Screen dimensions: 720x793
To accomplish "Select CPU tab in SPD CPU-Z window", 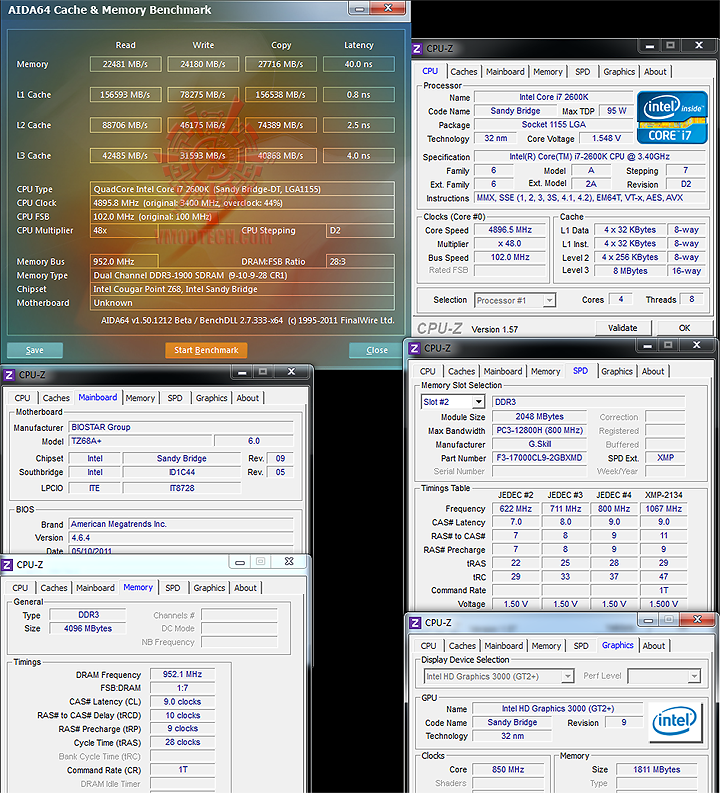I will pyautogui.click(x=427, y=372).
